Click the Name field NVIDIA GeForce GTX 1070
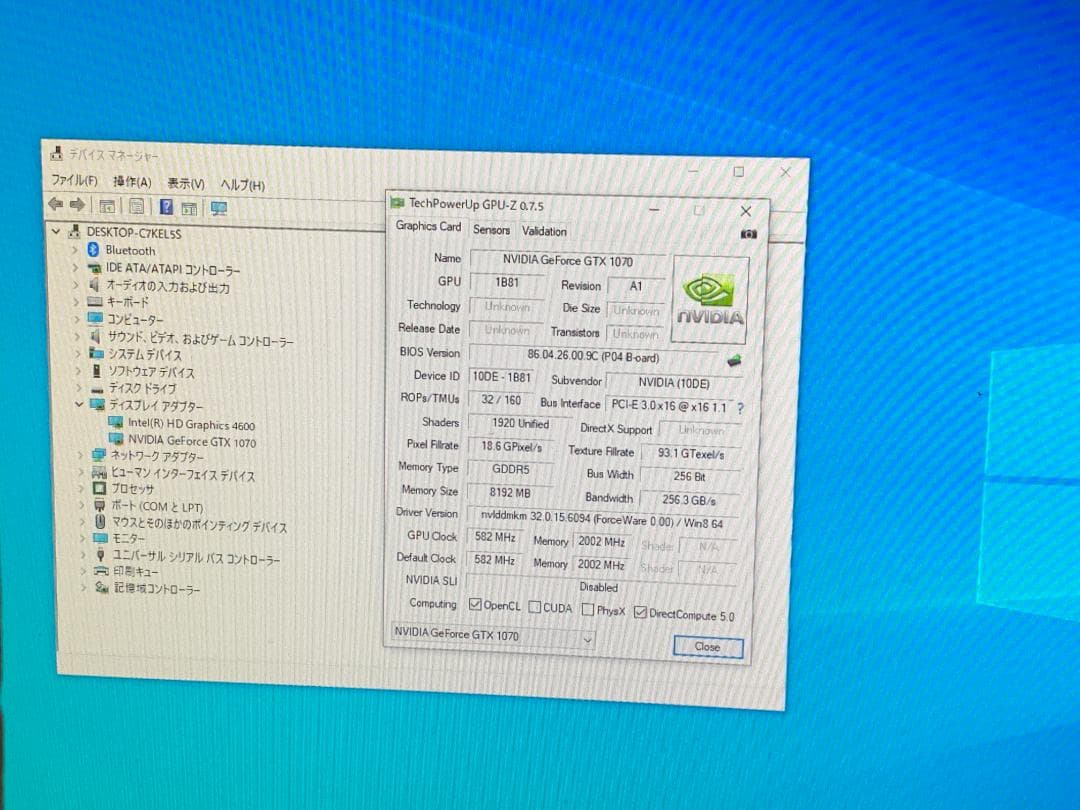Viewport: 1080px width, 810px height. [568, 261]
